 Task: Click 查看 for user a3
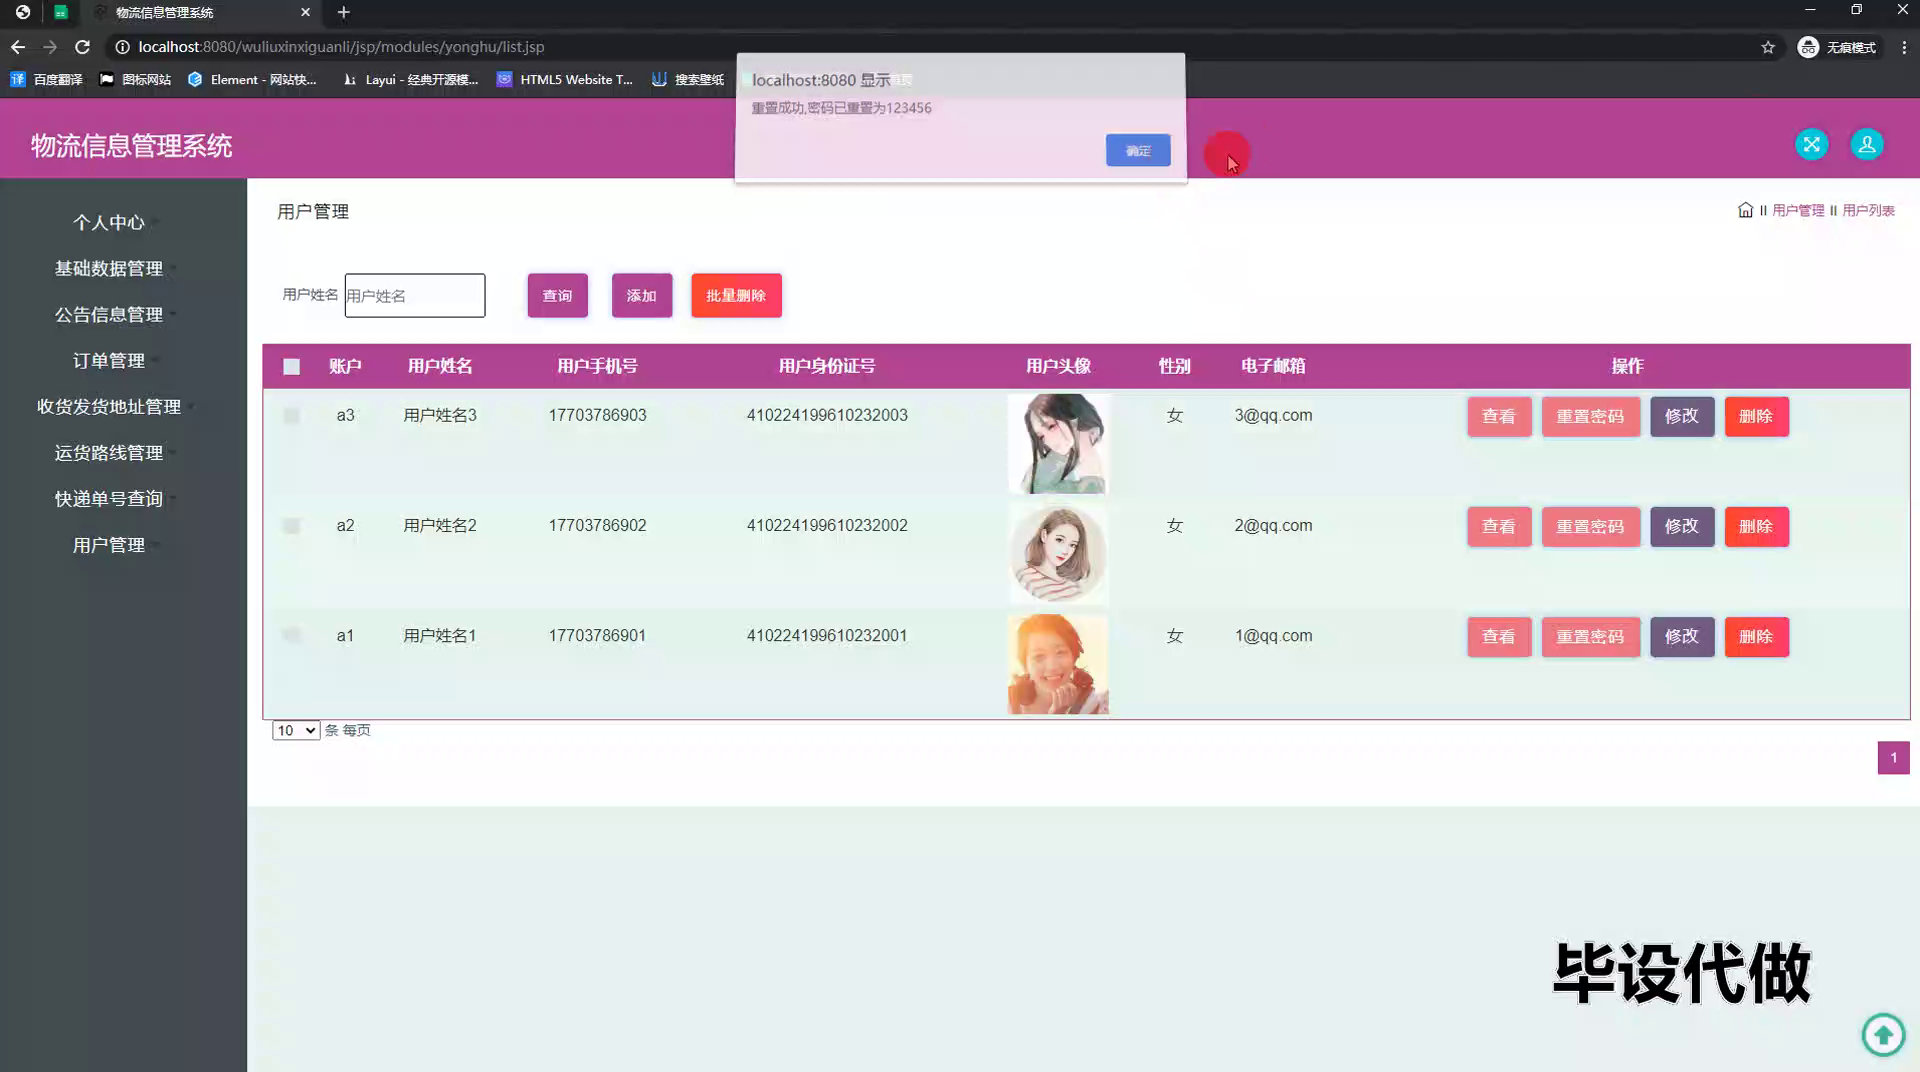coord(1499,416)
